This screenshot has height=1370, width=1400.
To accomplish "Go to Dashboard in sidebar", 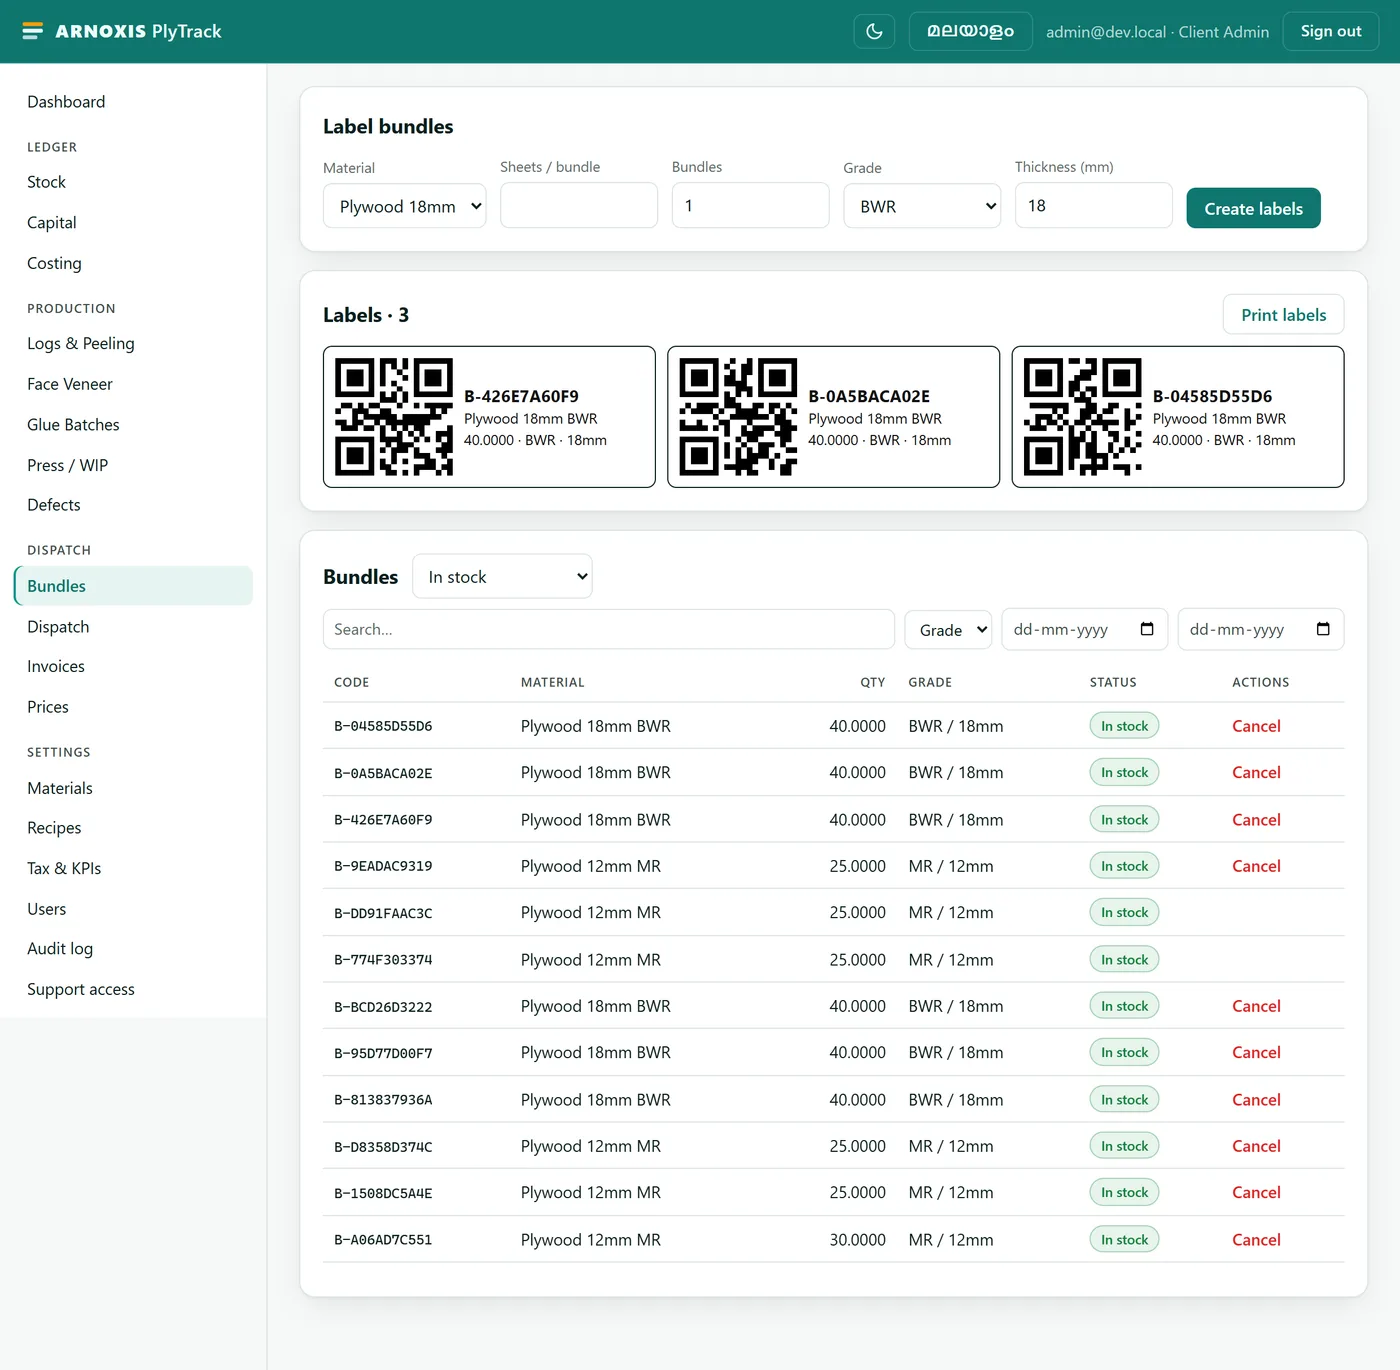I will pos(66,102).
